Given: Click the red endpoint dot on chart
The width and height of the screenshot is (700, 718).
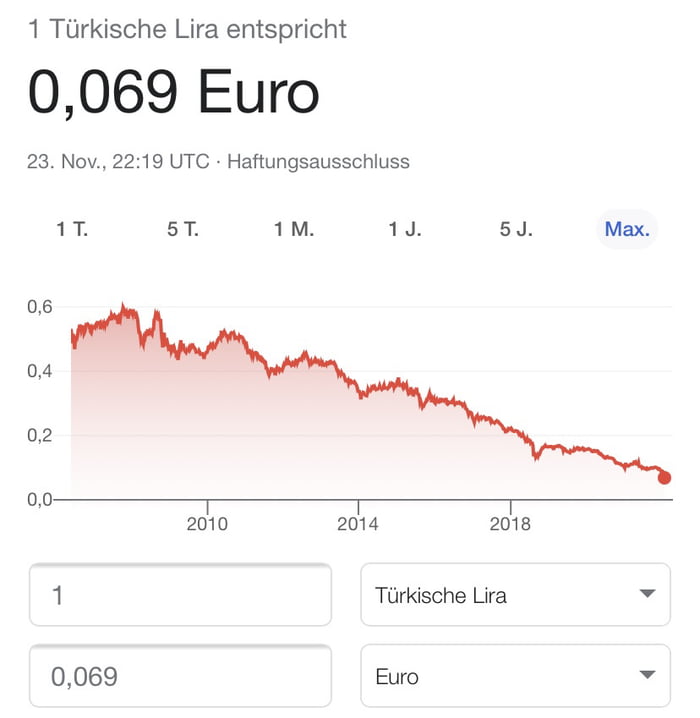Looking at the screenshot, I should click(x=664, y=477).
